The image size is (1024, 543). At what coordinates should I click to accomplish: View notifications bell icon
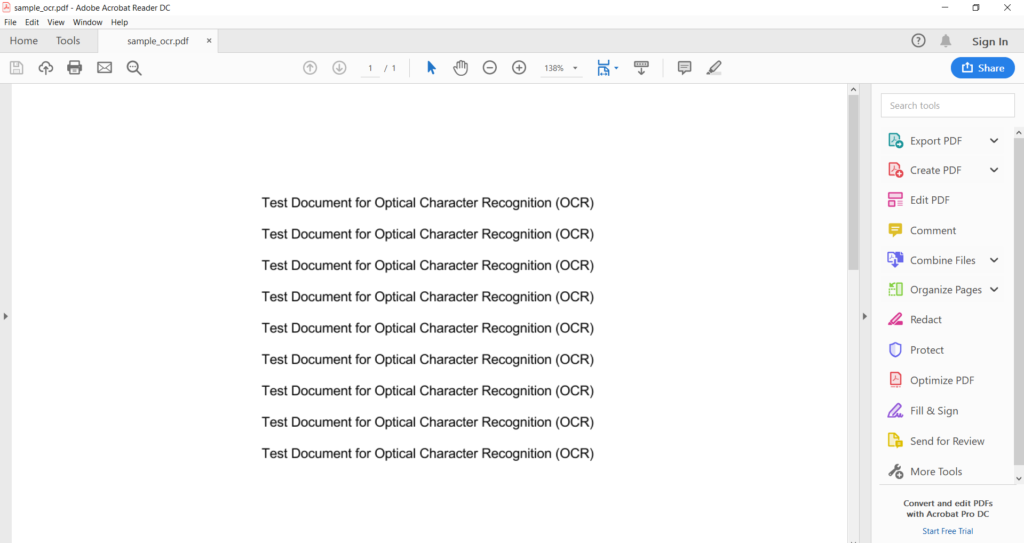946,41
